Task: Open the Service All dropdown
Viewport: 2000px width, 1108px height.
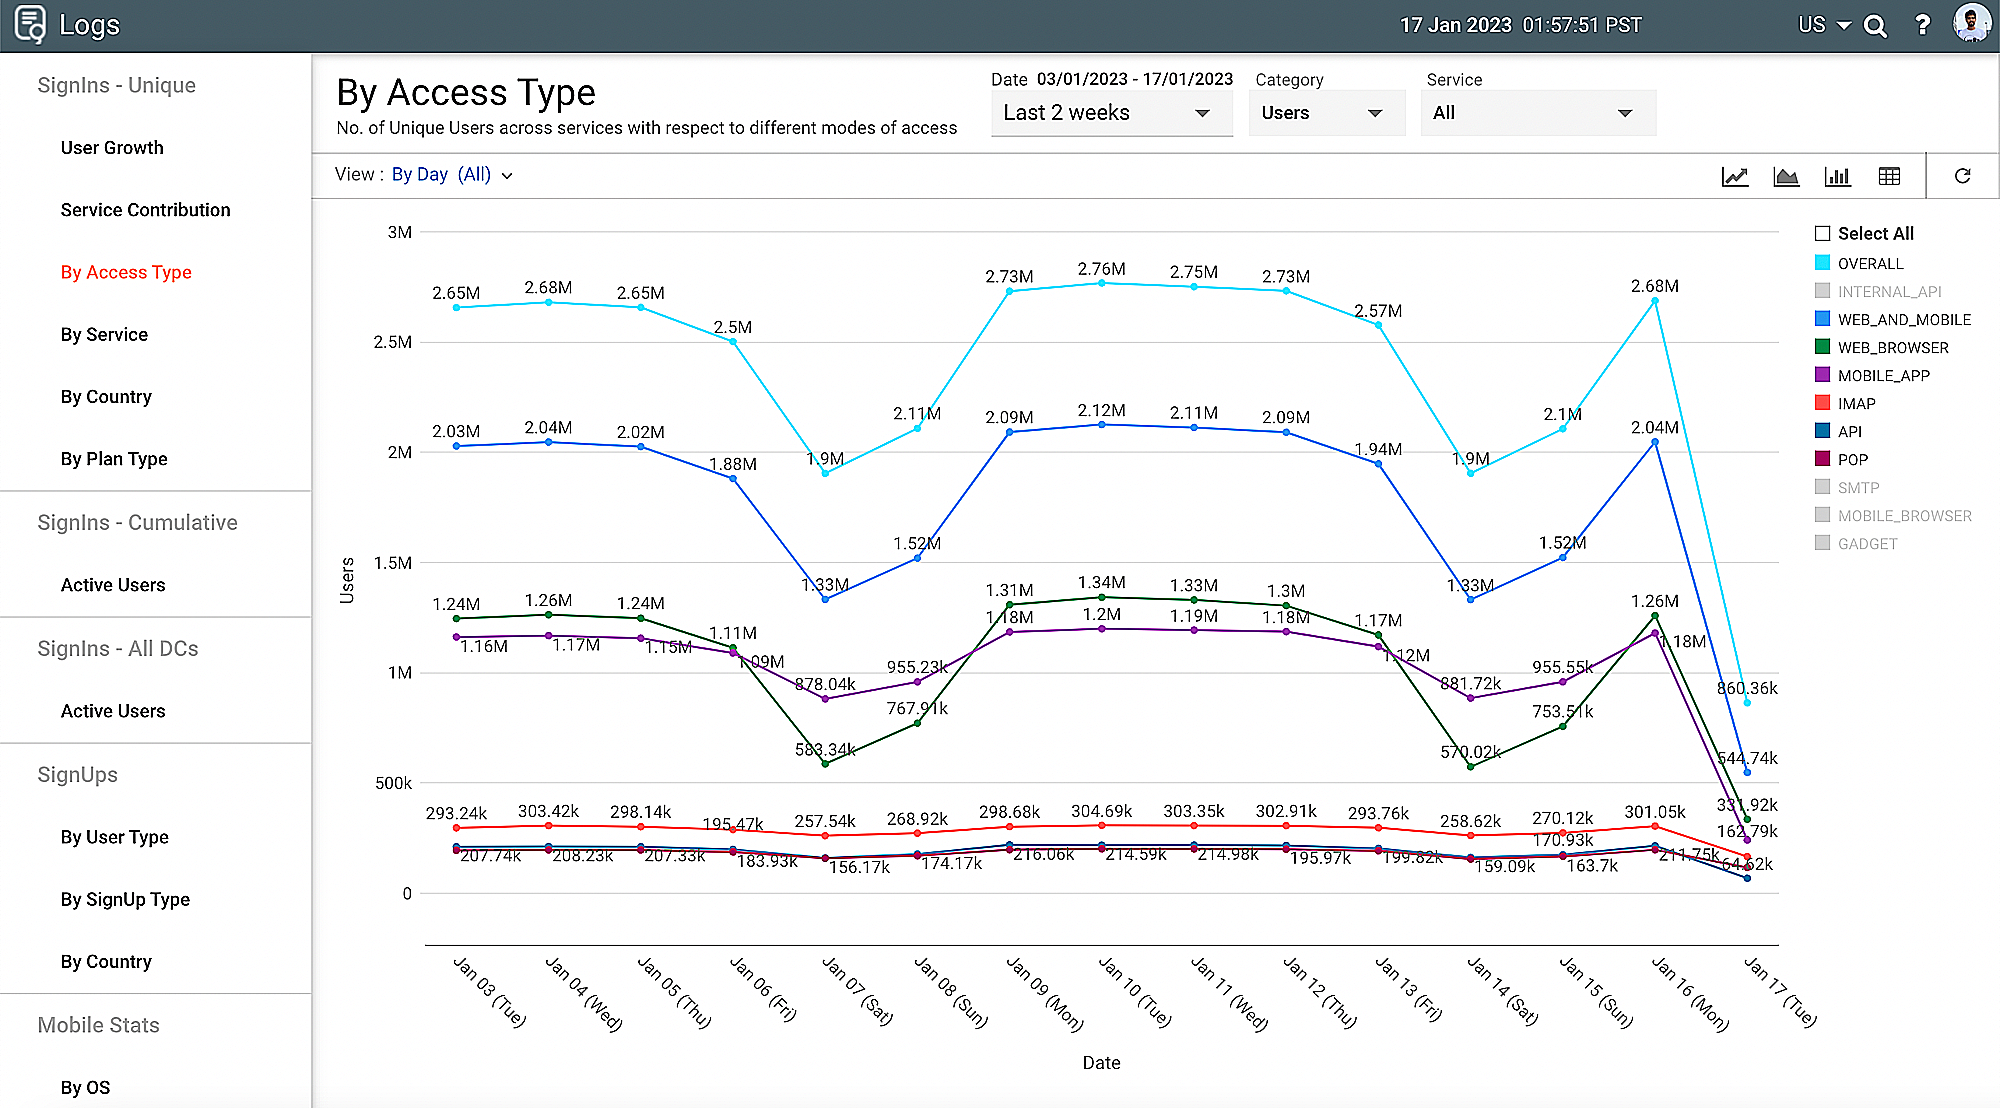Action: [x=1537, y=113]
